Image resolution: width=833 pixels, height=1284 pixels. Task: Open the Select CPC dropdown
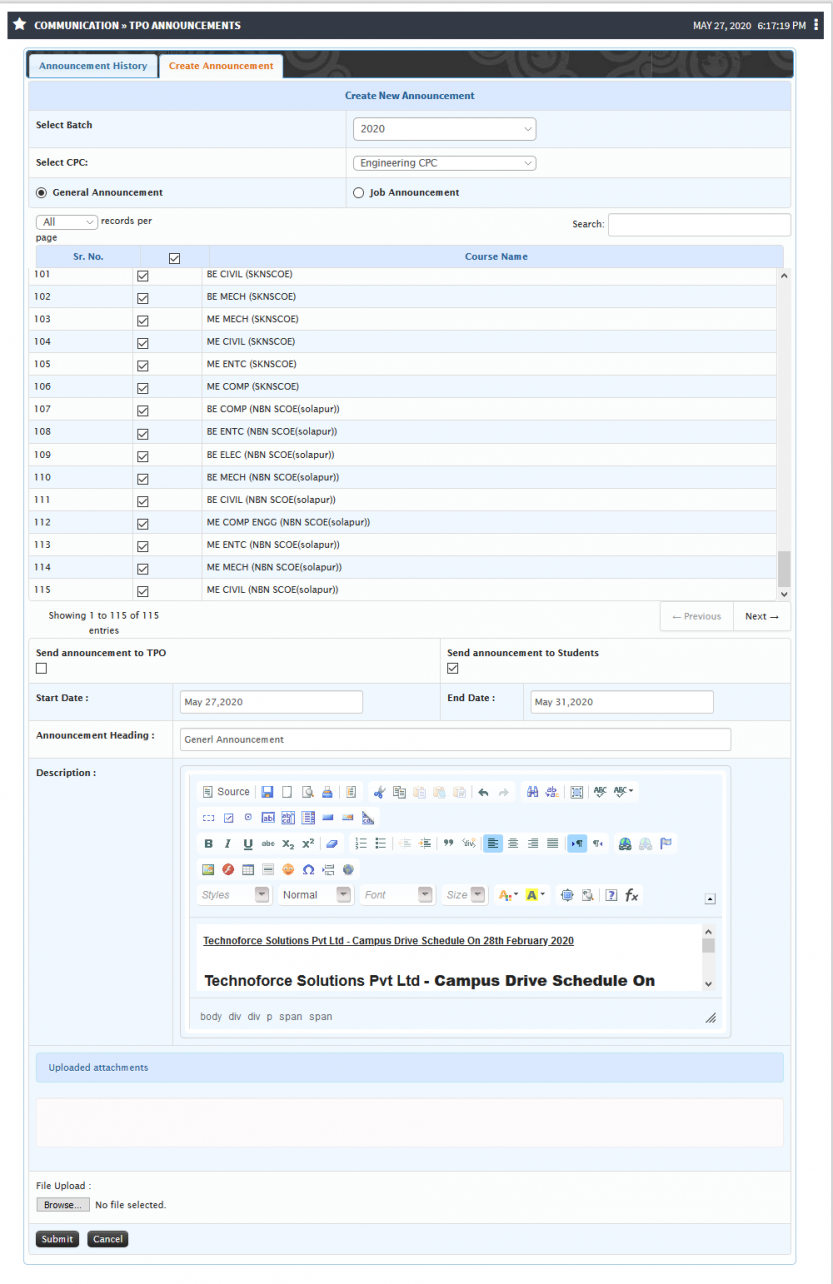444,163
